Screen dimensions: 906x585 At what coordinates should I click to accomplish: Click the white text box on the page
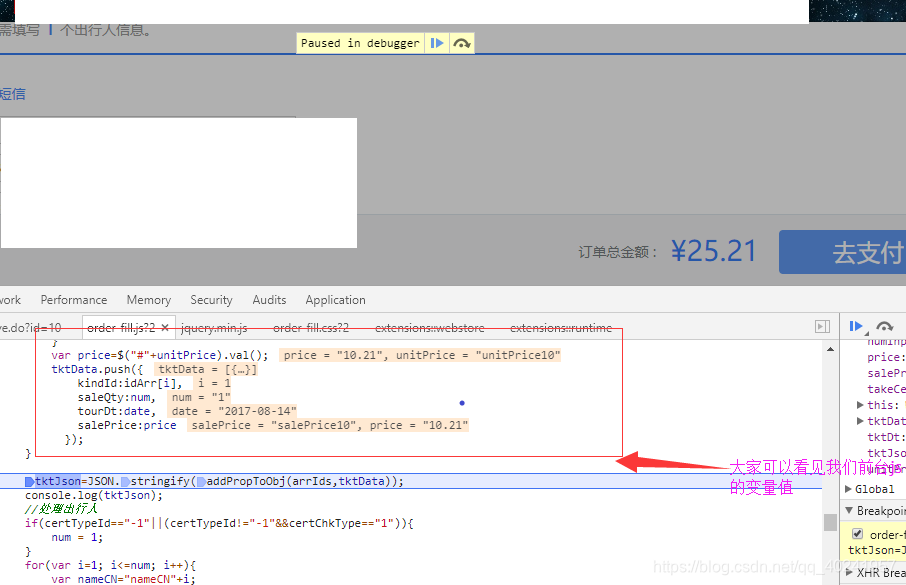pos(179,183)
